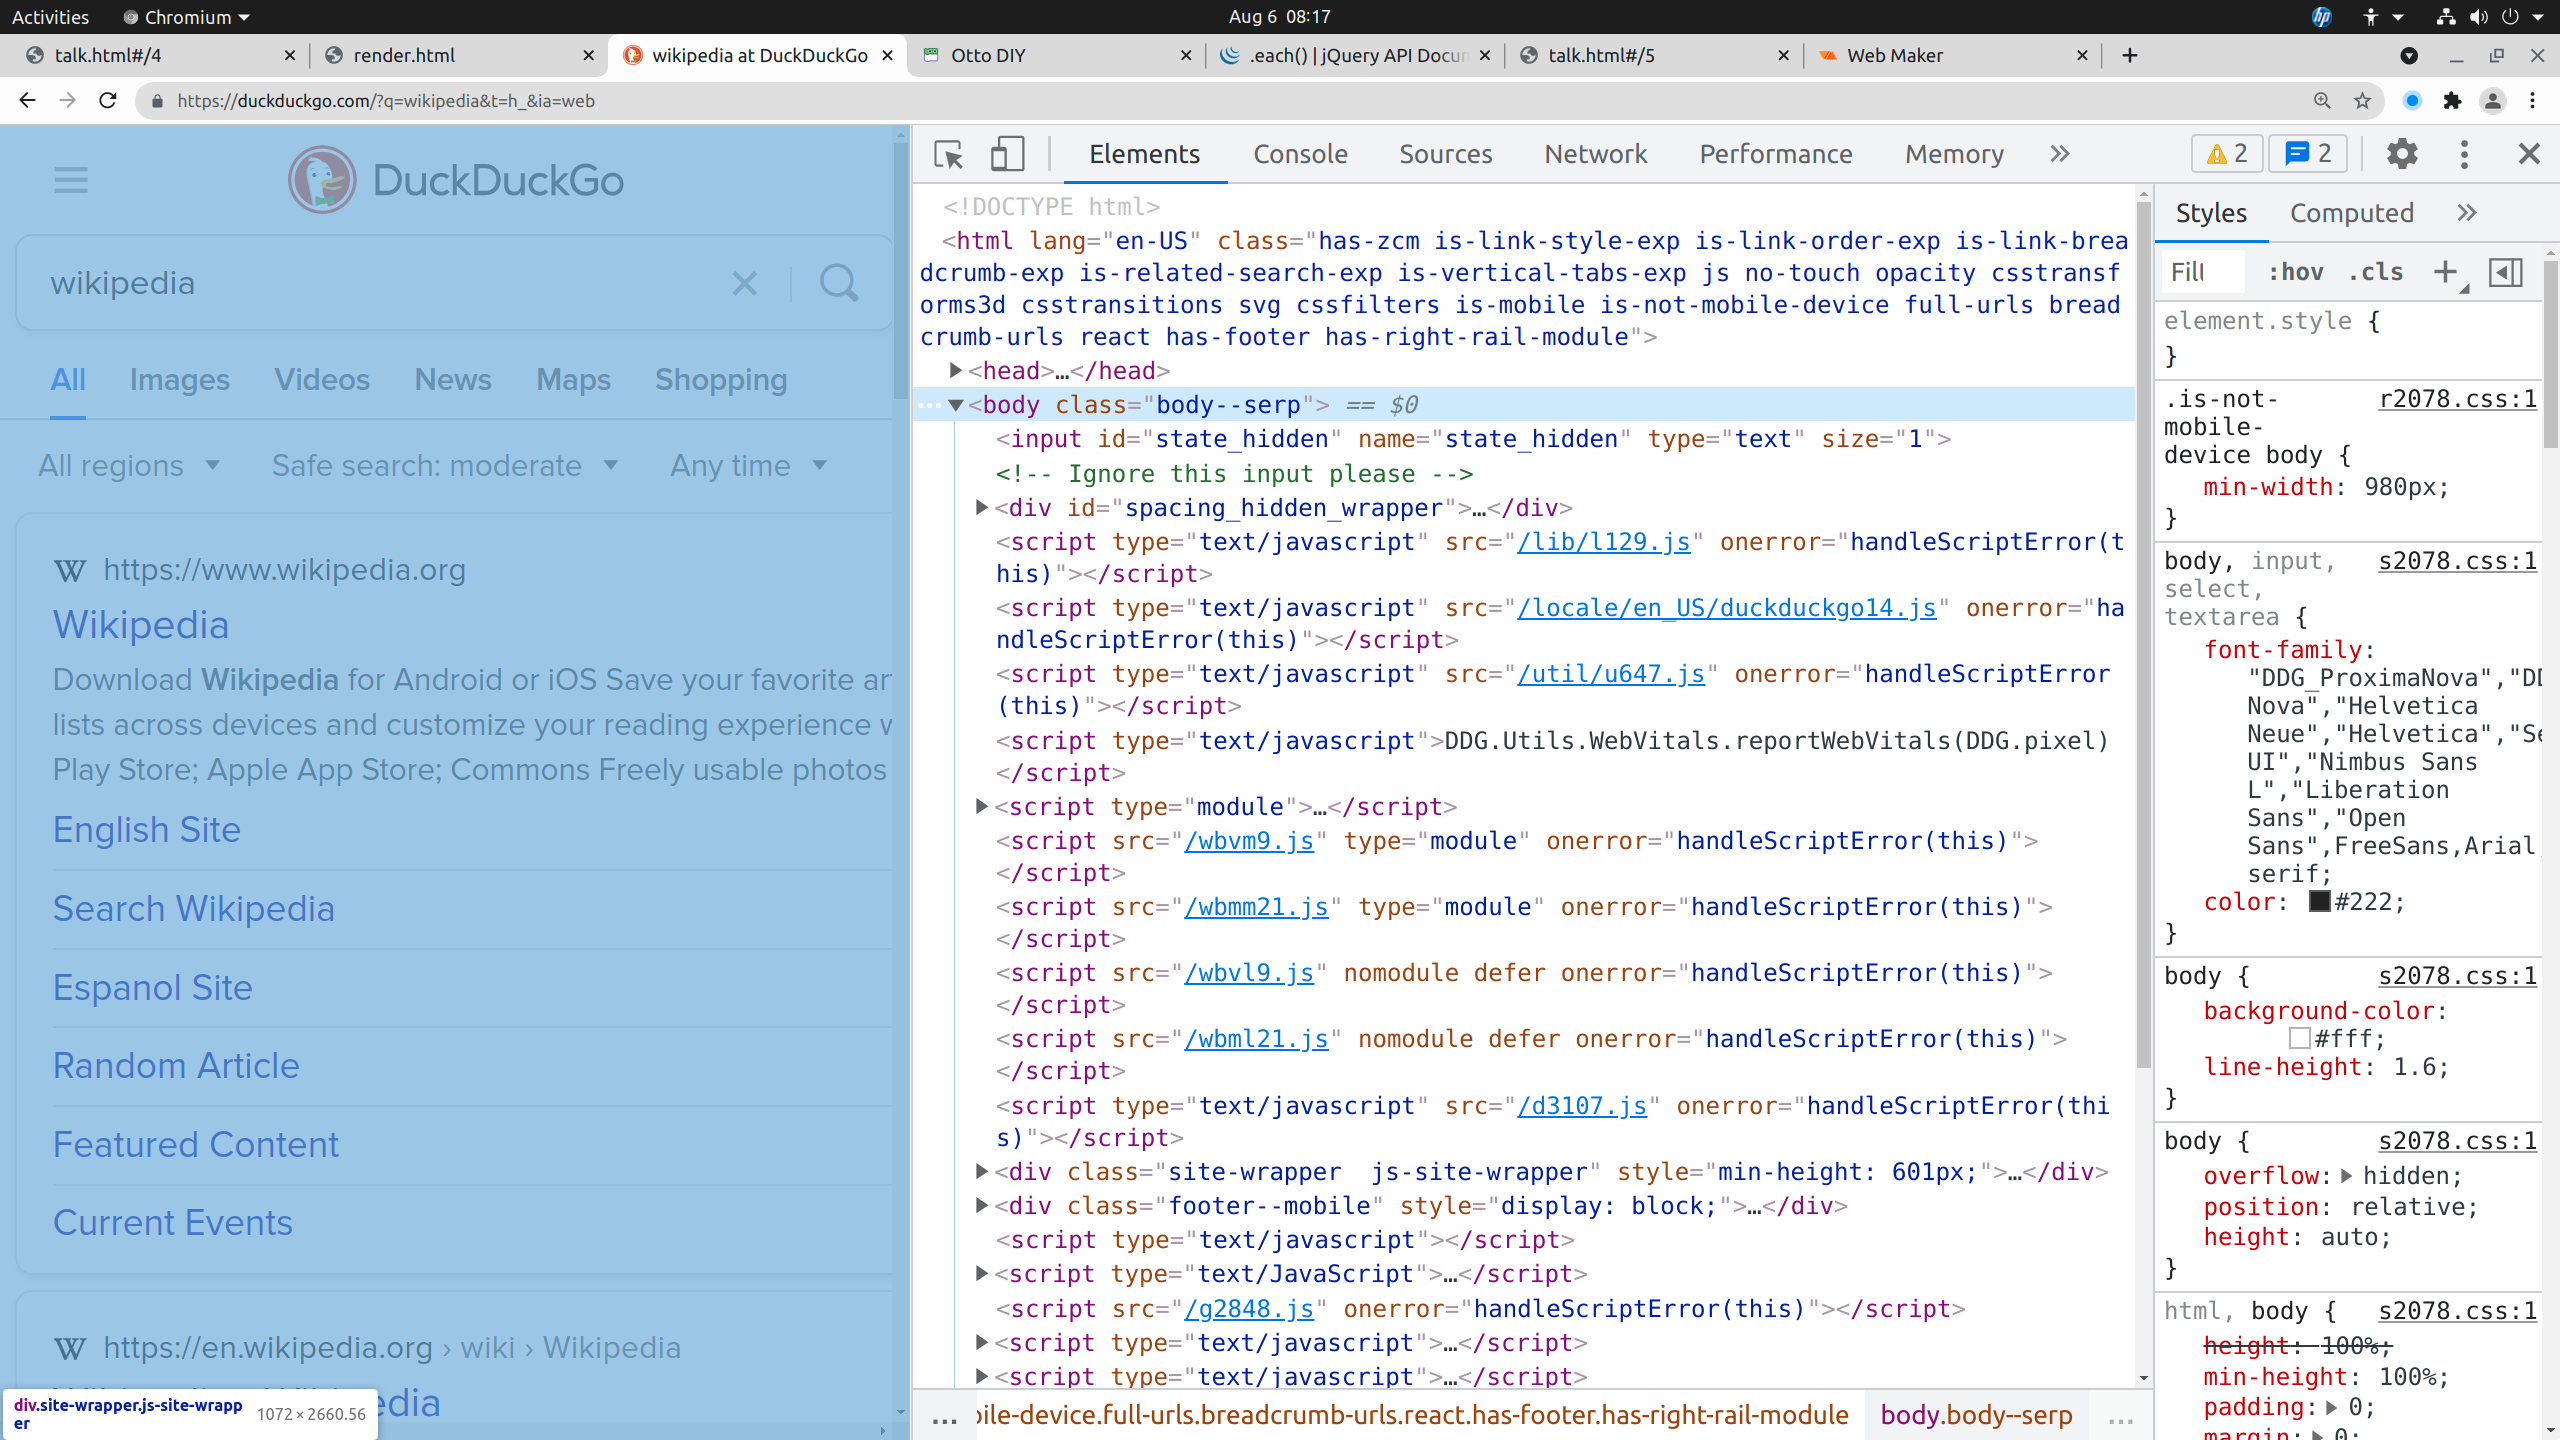This screenshot has height=1440, width=2560.
Task: Open the Images search tab
Action: [180, 380]
